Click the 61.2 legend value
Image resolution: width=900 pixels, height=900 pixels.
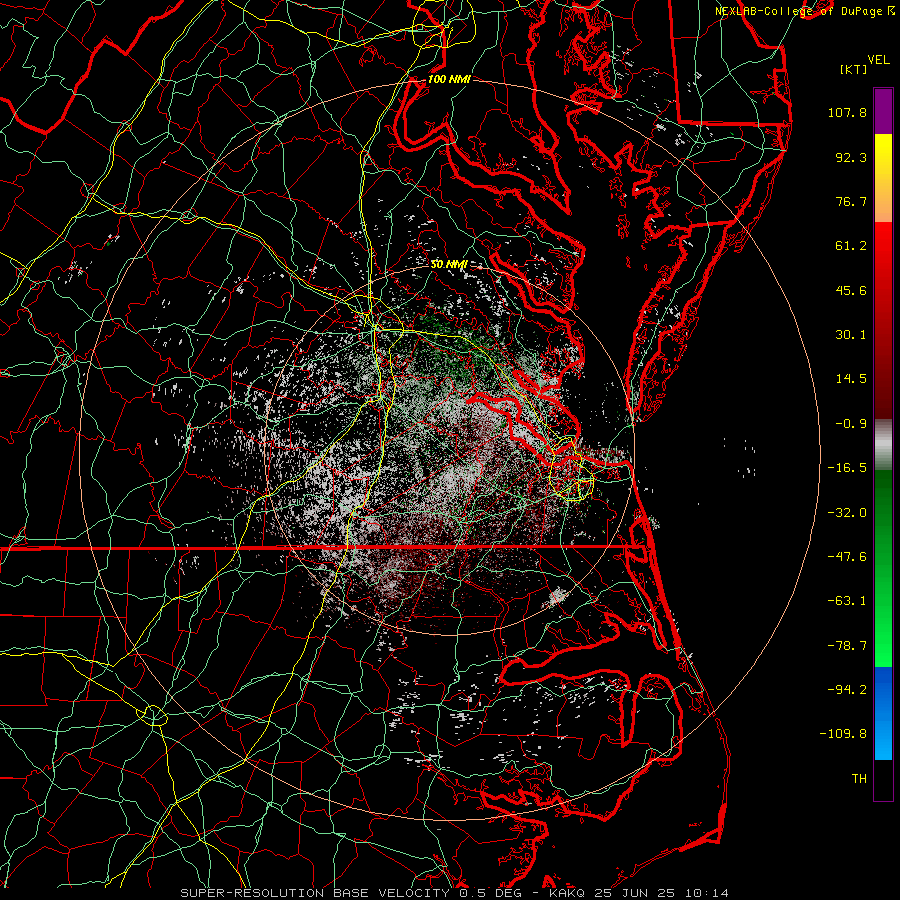(851, 246)
